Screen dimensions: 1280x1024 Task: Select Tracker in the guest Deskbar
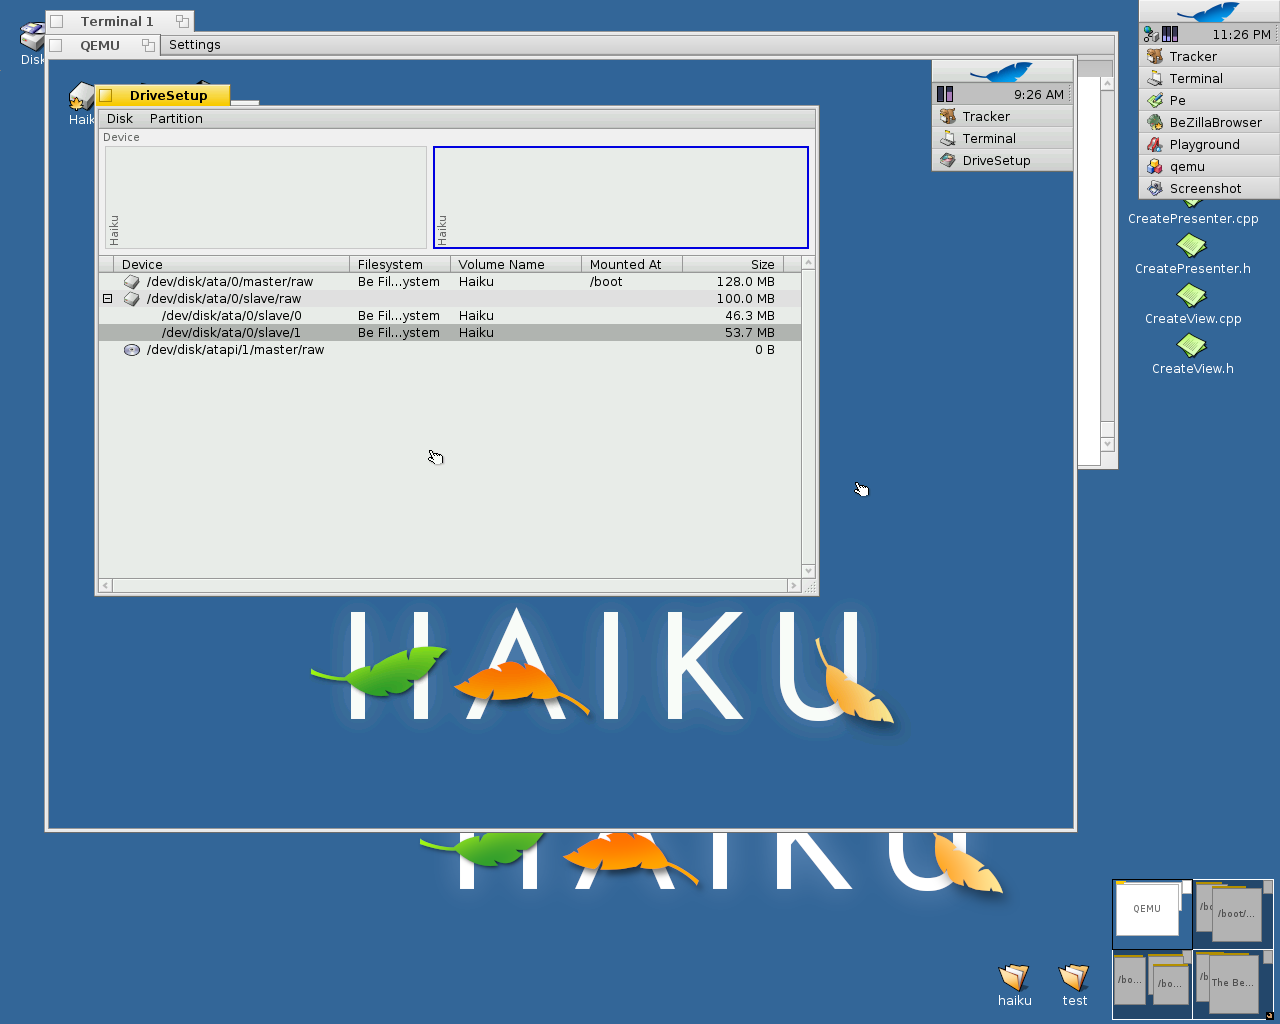coord(1002,117)
